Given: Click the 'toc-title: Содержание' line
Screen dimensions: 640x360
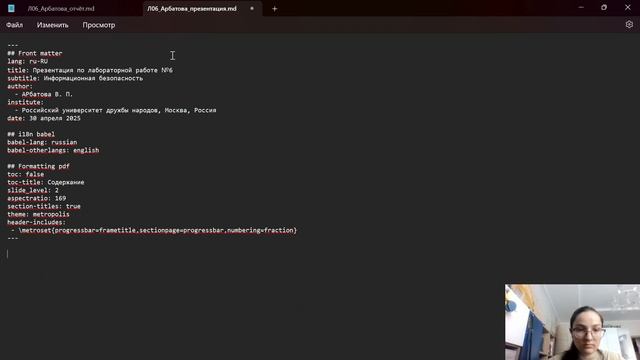Looking at the screenshot, I should (46, 182).
